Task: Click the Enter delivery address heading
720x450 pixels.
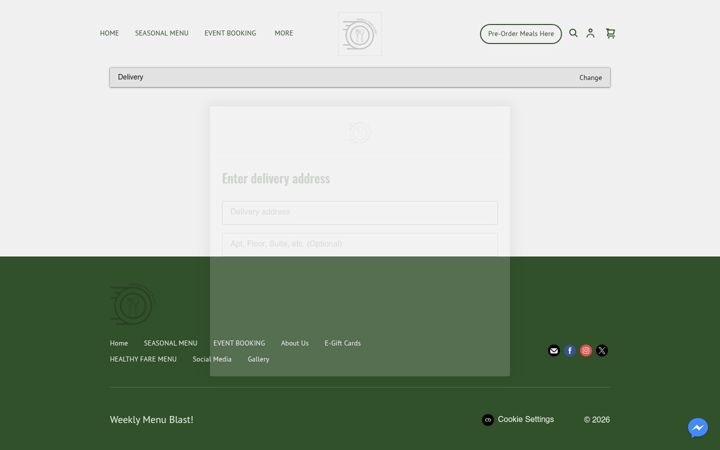Action: (x=276, y=178)
